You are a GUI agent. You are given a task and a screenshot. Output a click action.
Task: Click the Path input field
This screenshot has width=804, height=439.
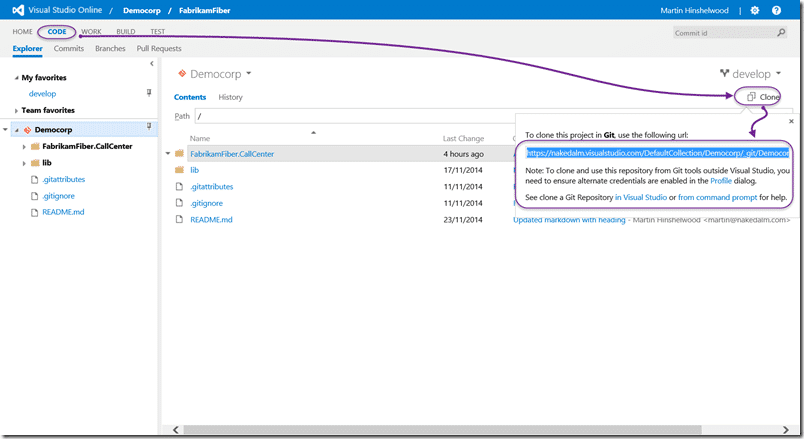click(355, 116)
